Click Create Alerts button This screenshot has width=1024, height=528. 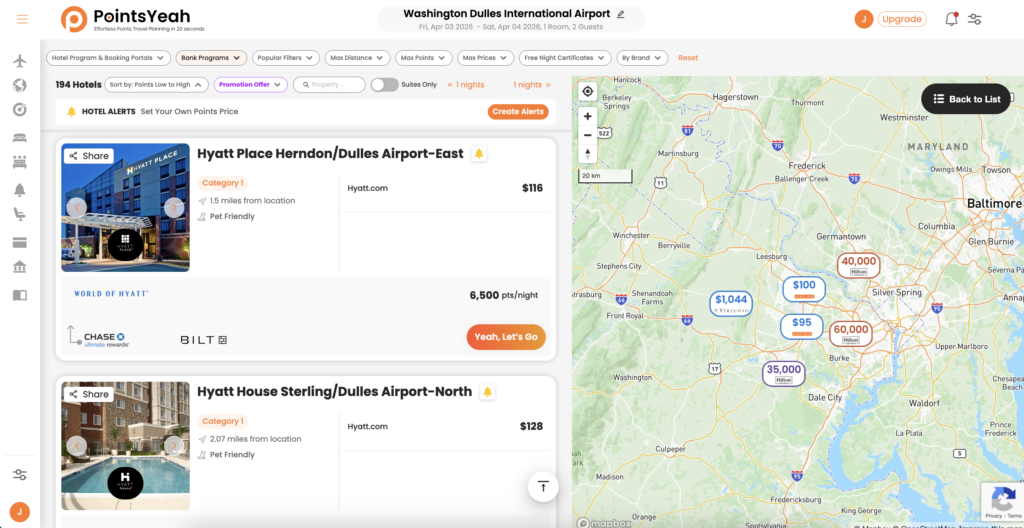pos(518,112)
